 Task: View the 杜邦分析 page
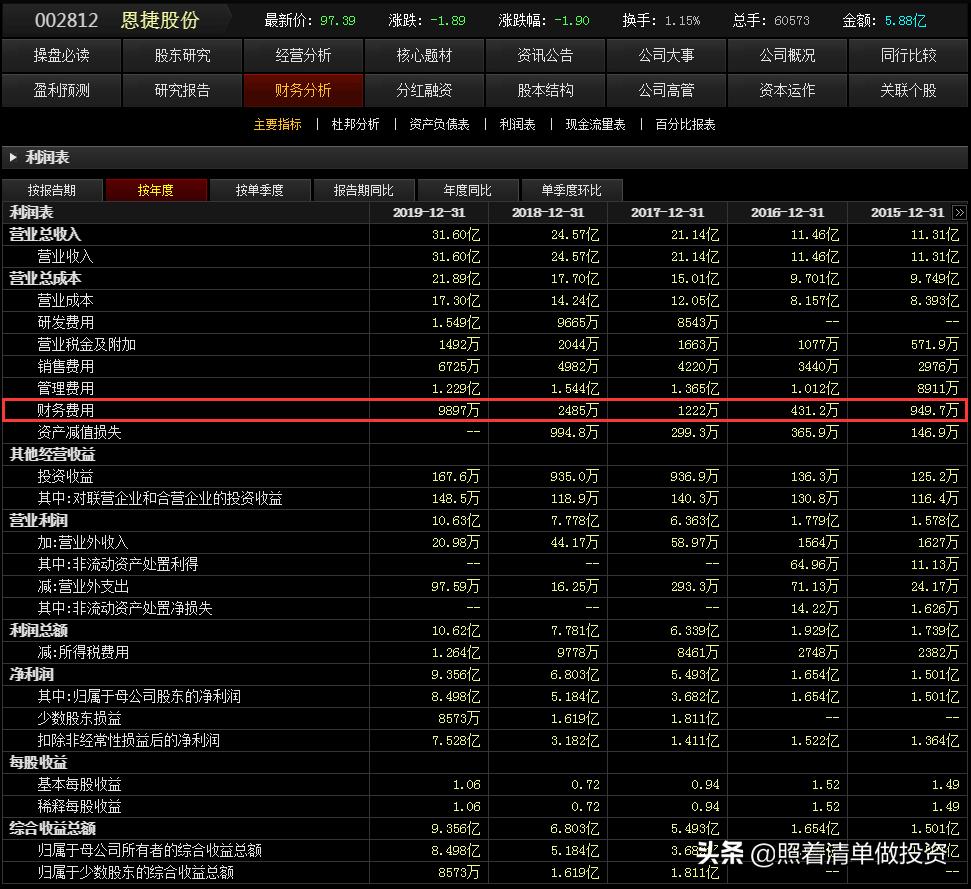(x=354, y=125)
